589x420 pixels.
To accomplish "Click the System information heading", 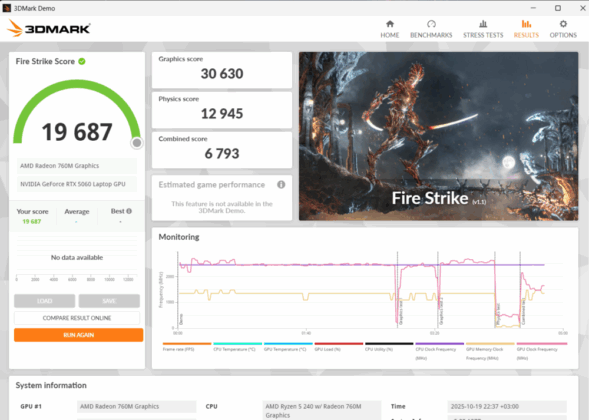I will pyautogui.click(x=51, y=385).
